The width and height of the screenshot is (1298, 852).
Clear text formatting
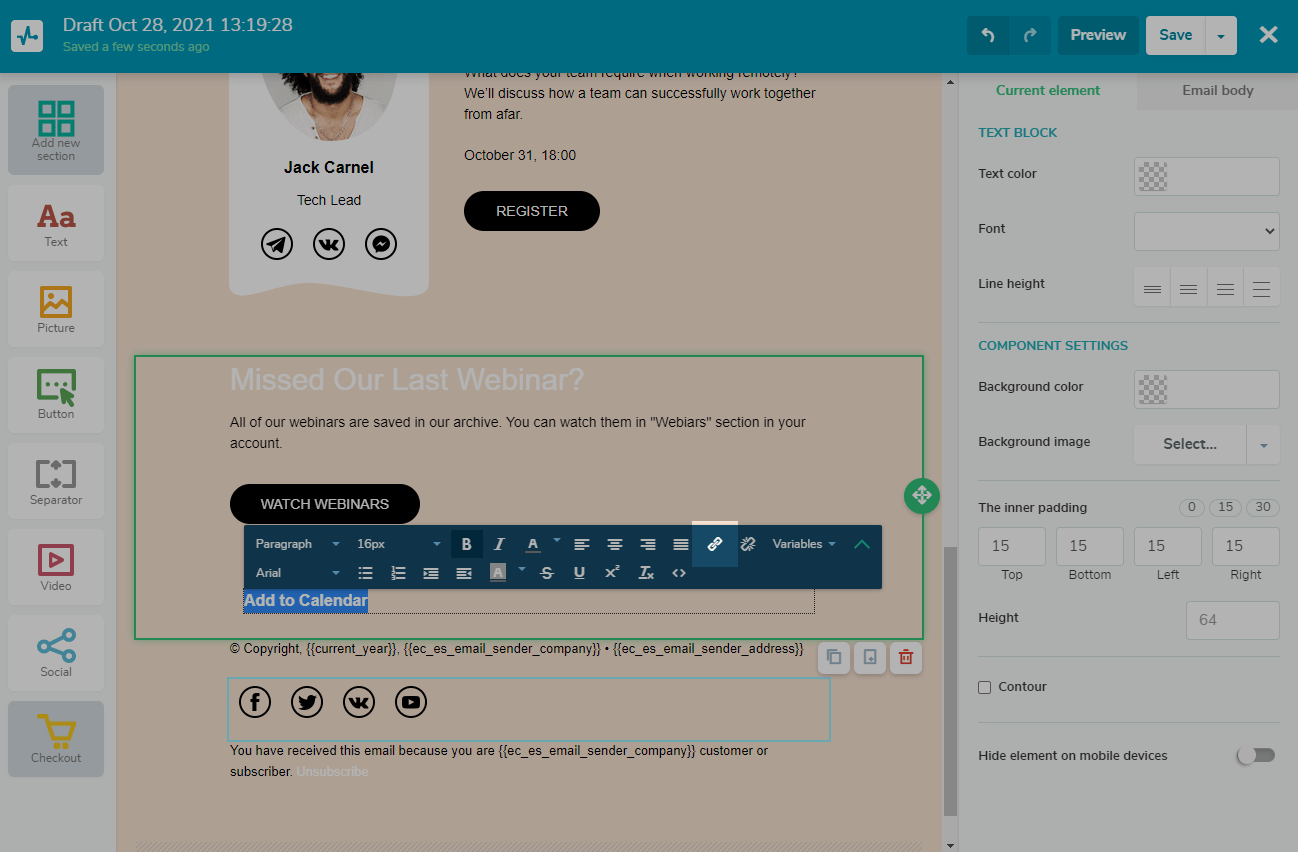[x=646, y=573]
